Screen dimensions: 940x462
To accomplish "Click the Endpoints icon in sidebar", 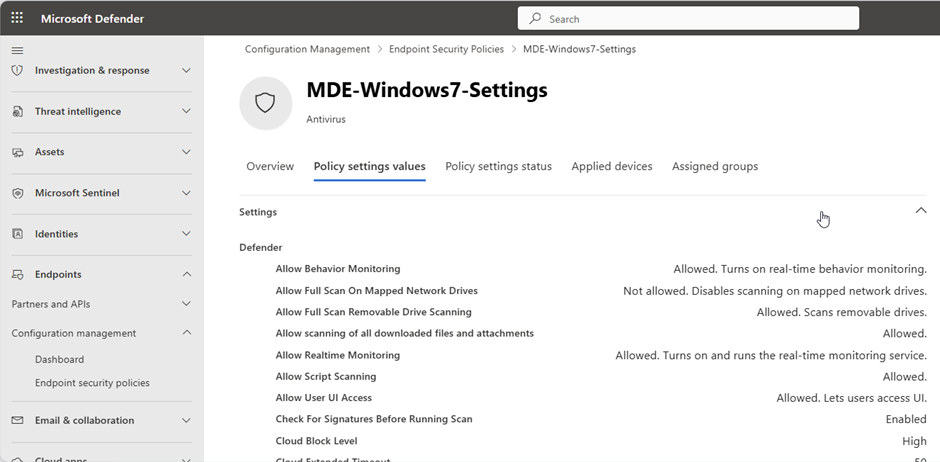I will (x=17, y=274).
